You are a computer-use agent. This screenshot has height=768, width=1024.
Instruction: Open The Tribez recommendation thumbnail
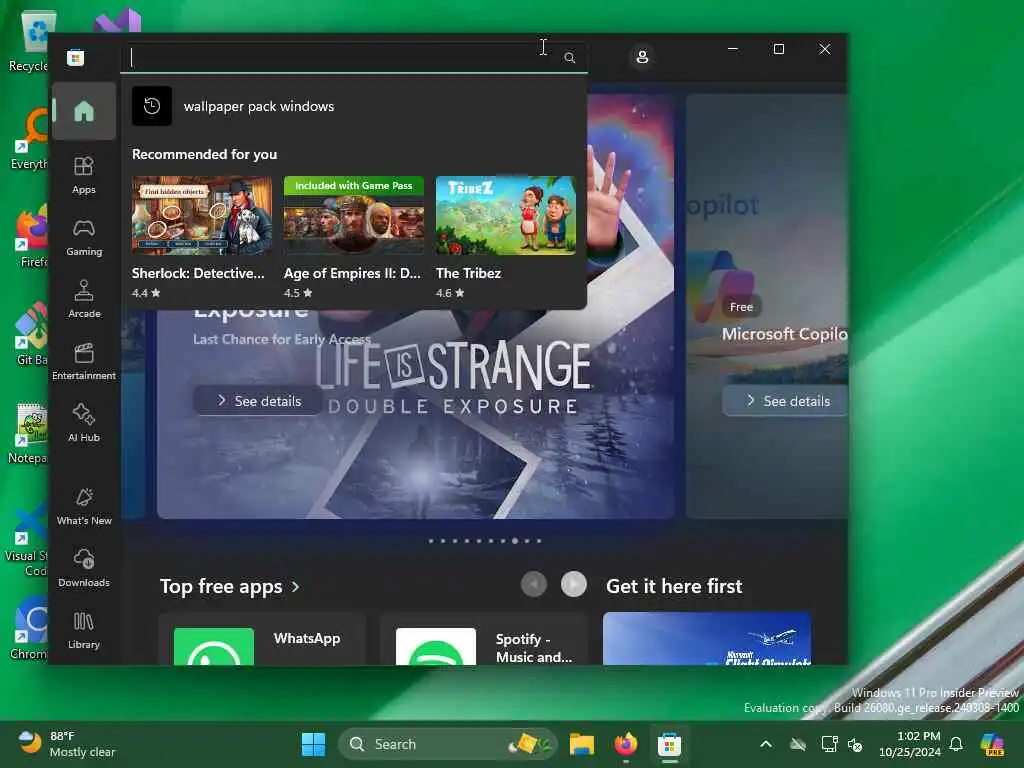tap(506, 215)
